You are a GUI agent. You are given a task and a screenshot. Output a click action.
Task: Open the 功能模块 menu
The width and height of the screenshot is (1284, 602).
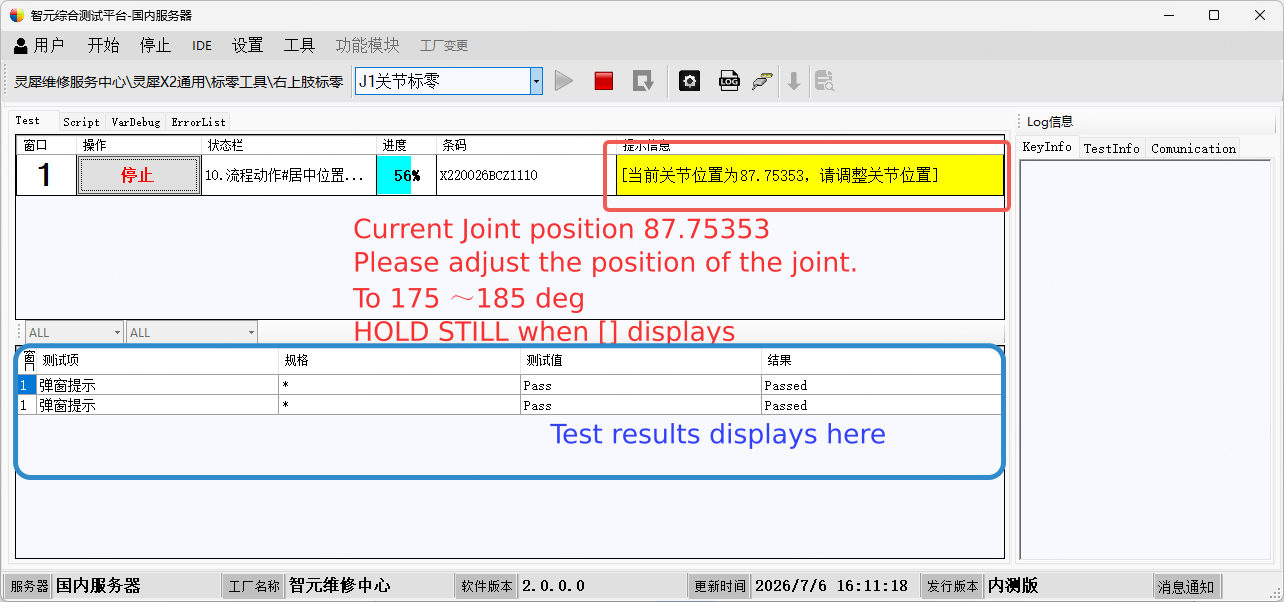(367, 45)
